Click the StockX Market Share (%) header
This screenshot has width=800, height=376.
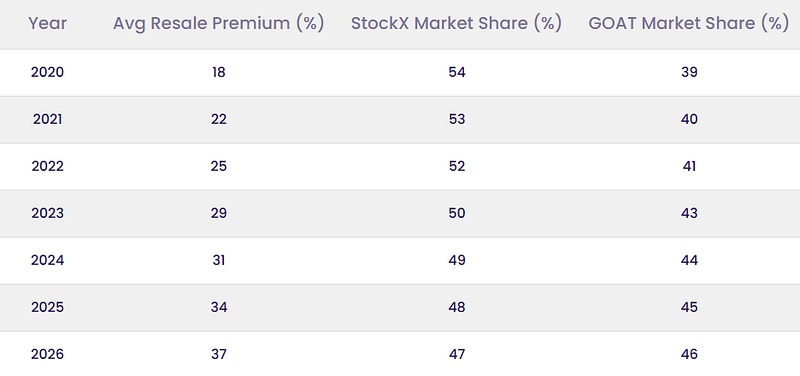[457, 24]
